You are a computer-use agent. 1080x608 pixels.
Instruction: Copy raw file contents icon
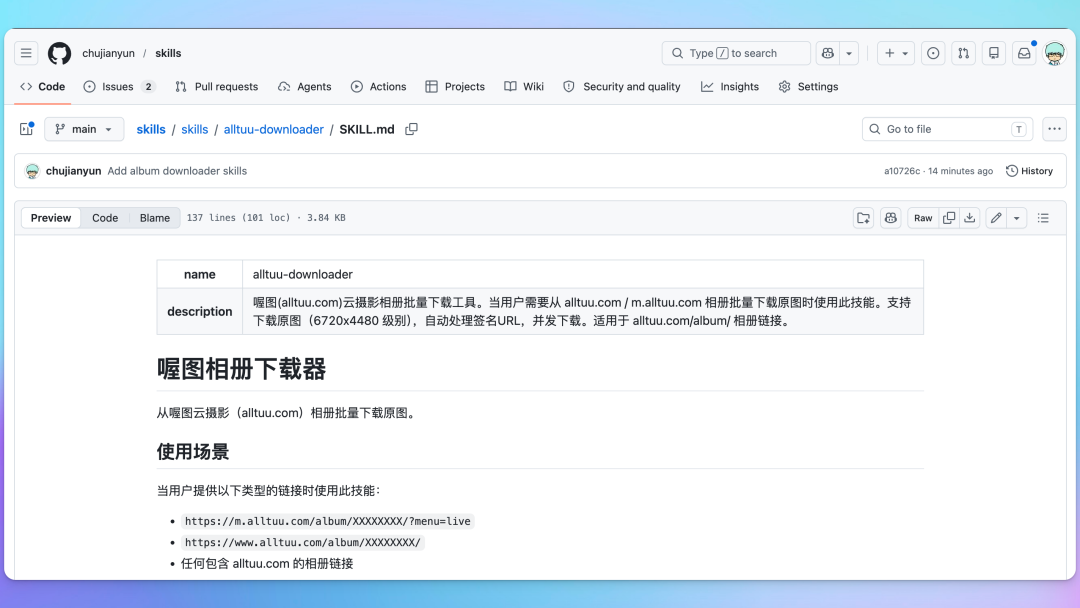coord(948,218)
